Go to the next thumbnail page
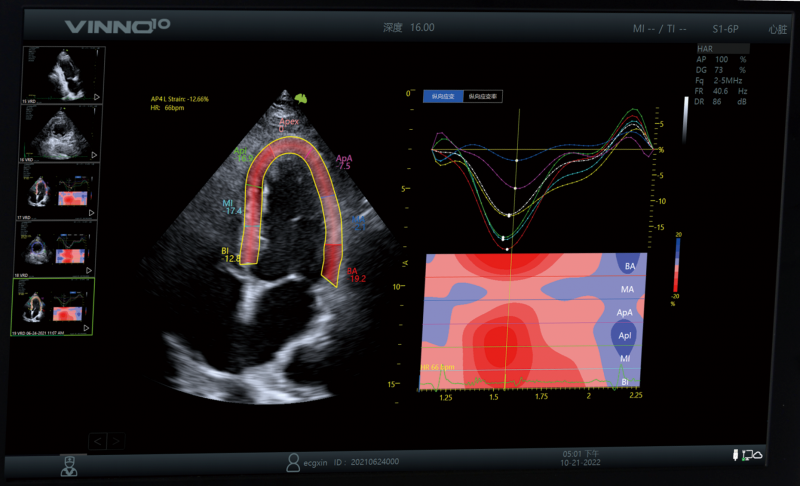Viewport: 800px width, 486px height. 116,440
